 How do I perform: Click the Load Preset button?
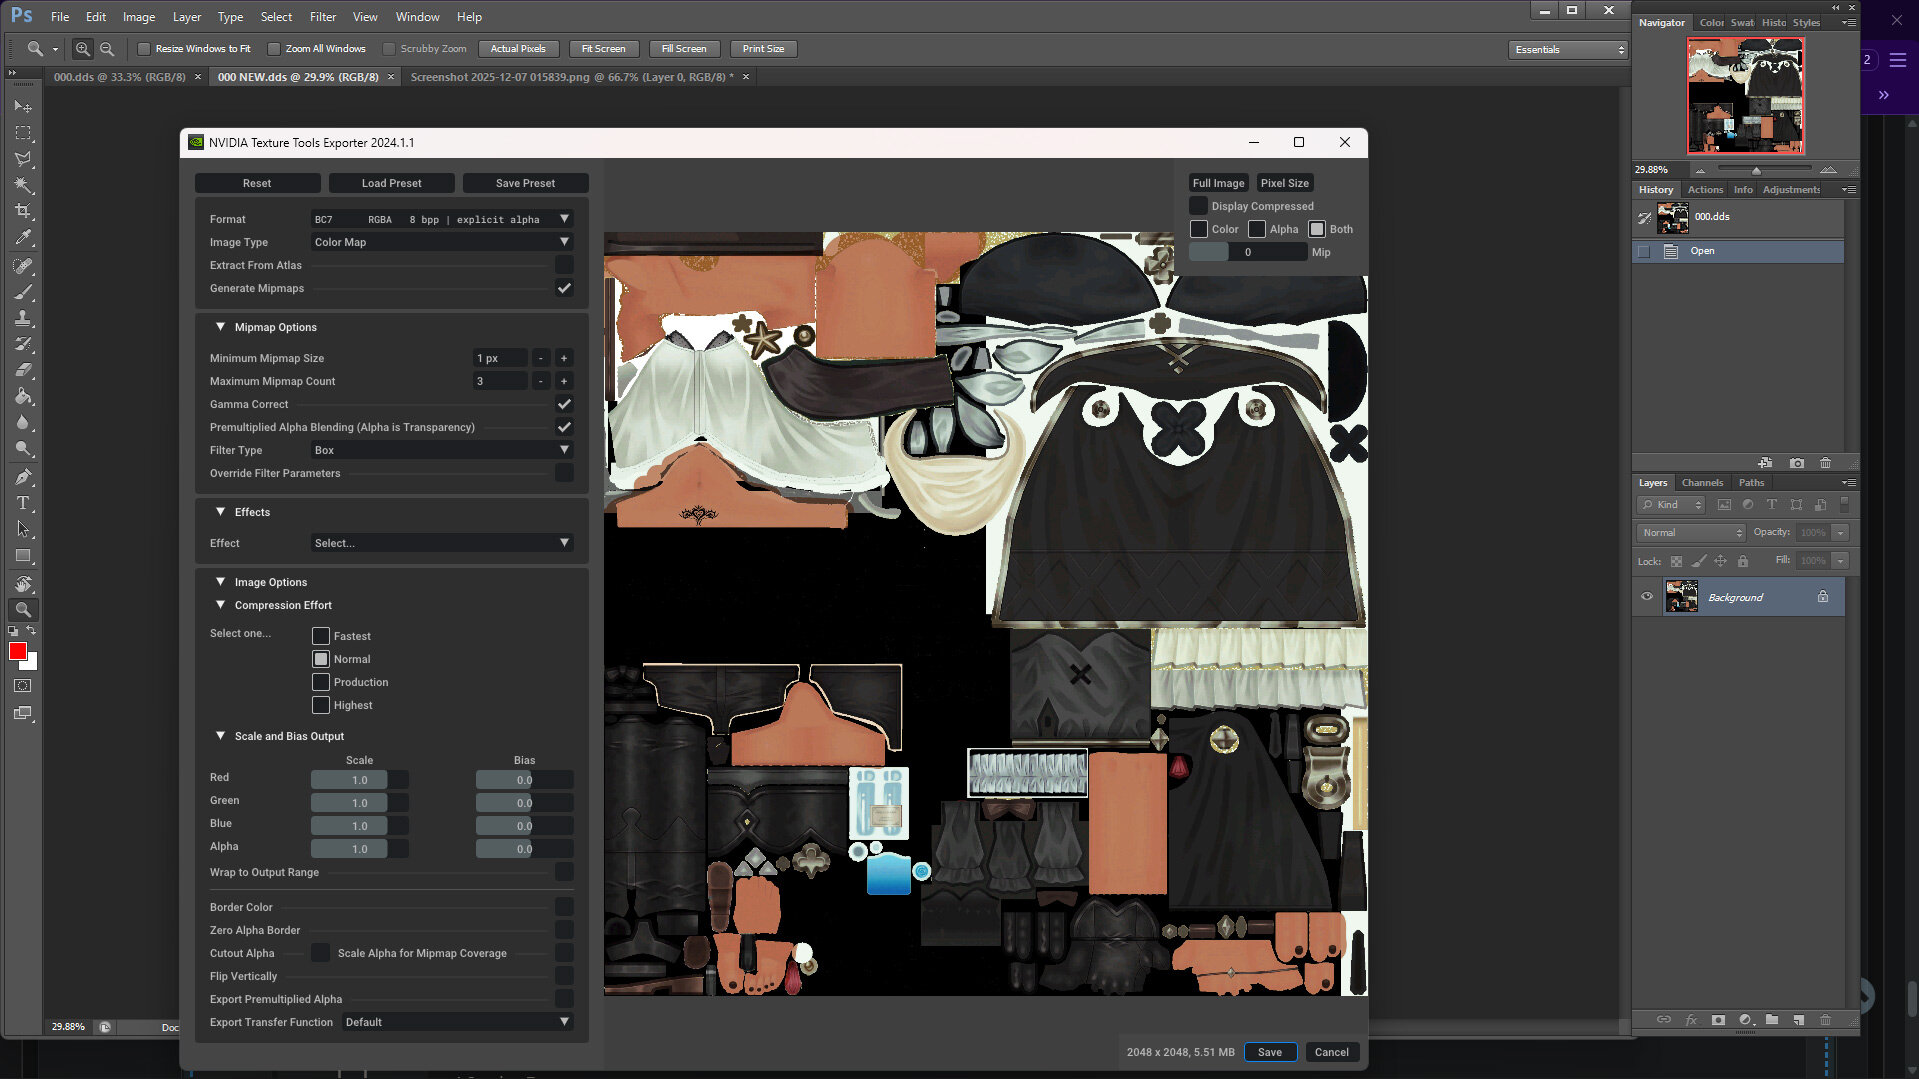tap(392, 183)
